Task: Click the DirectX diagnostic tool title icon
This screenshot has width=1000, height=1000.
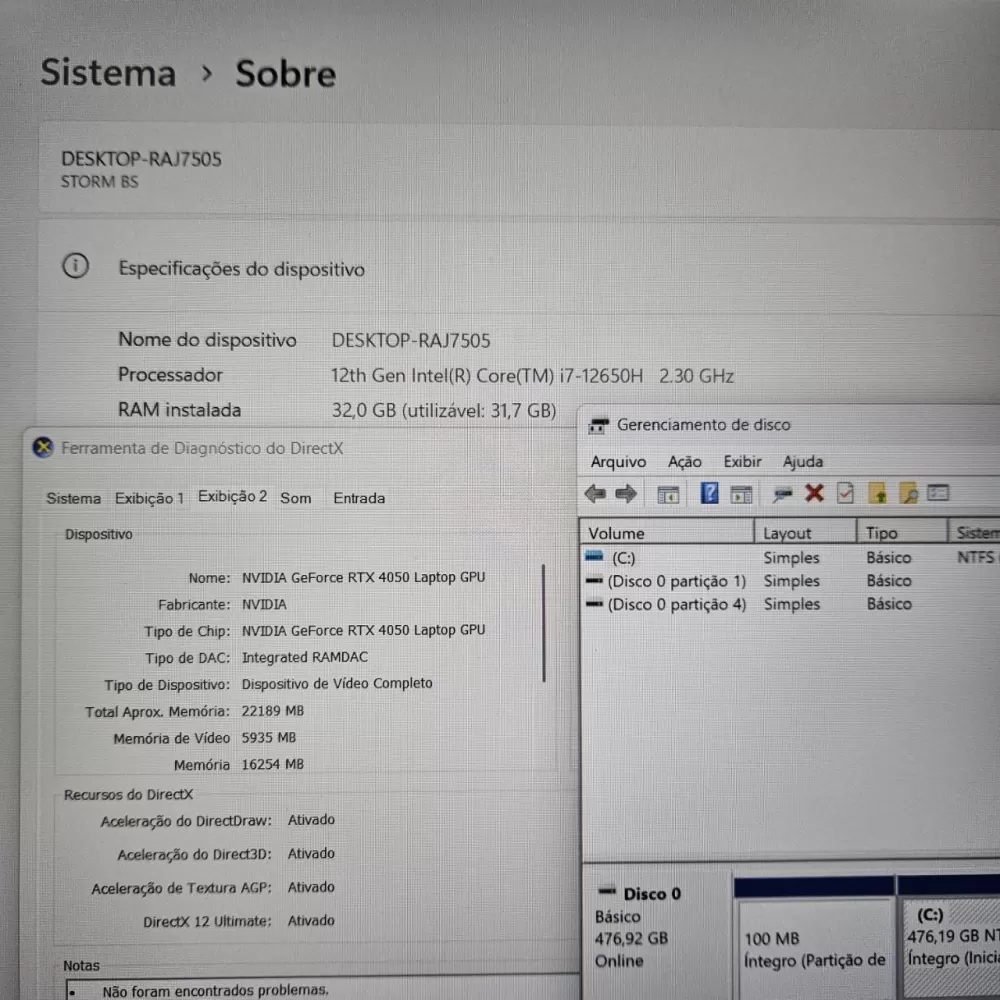Action: click(43, 448)
